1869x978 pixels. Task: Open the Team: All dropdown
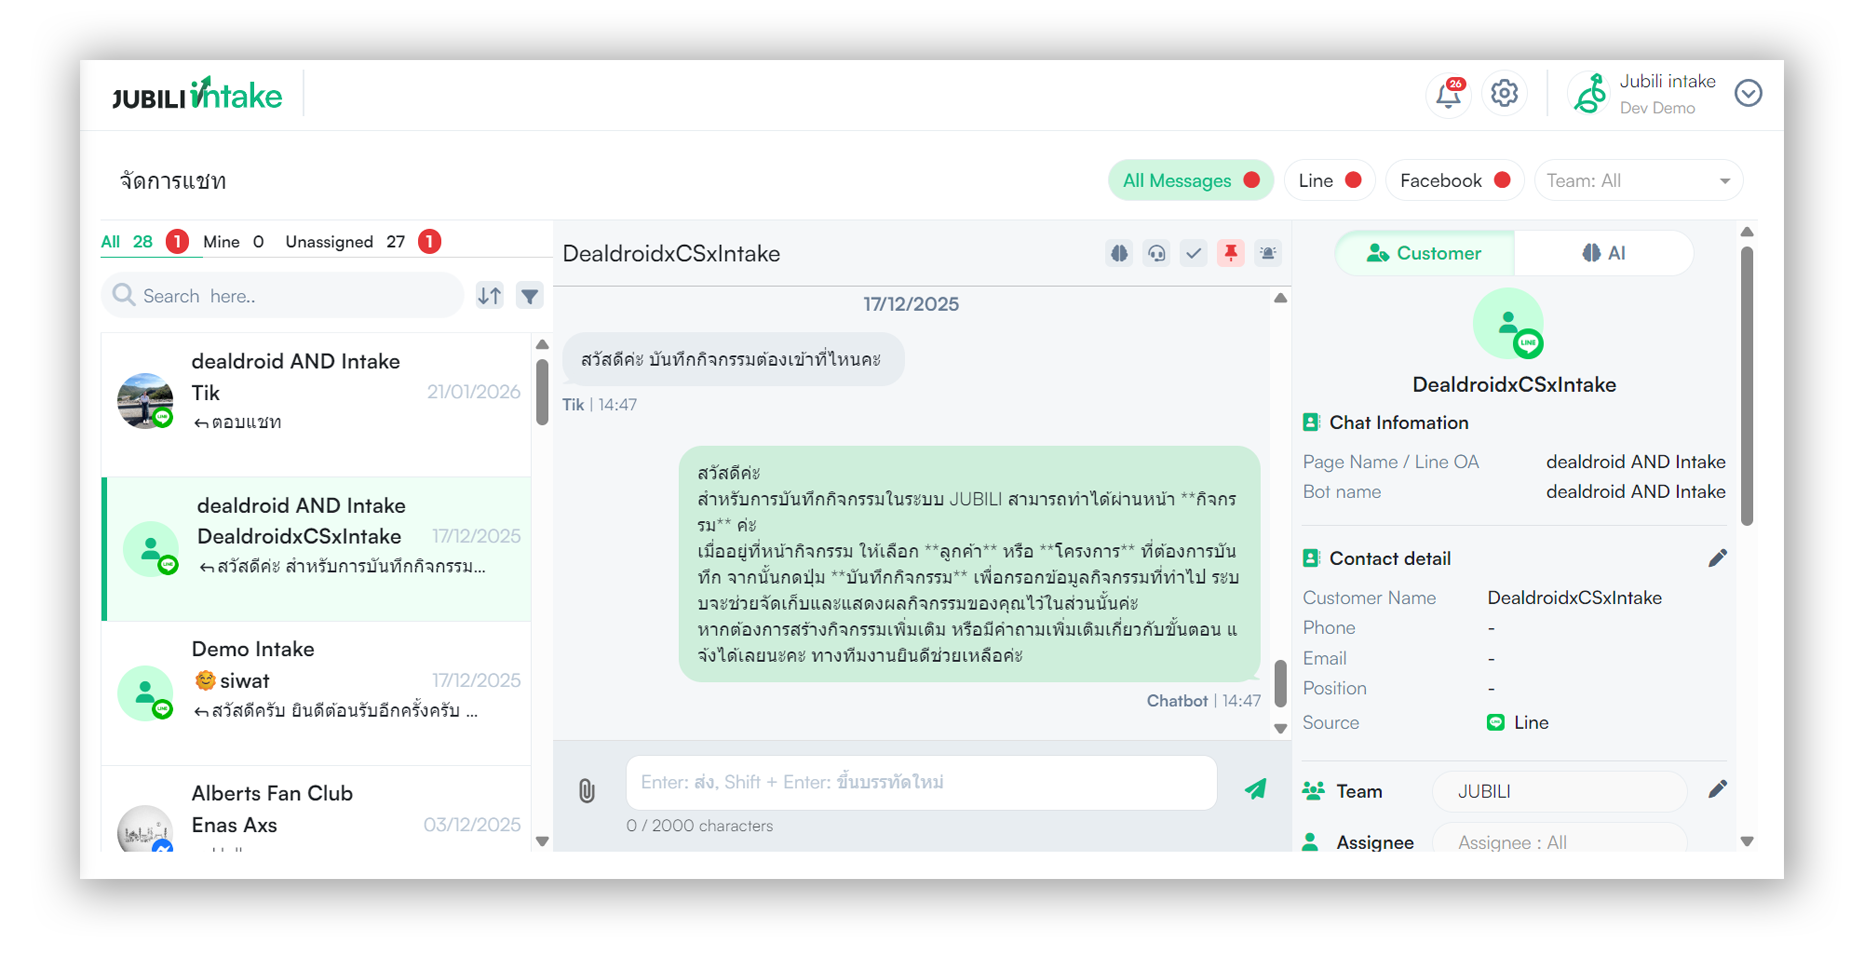[1637, 181]
